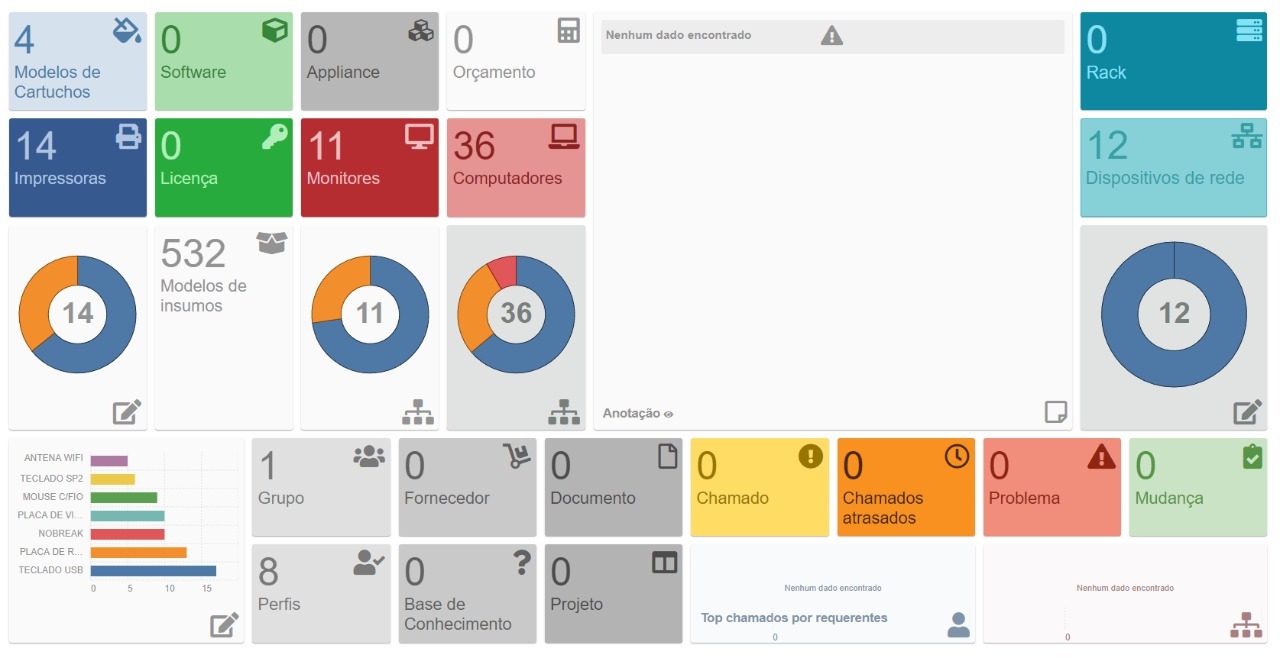Click the paint bucket icon on Cartuchos card
The height and width of the screenshot is (658, 1280).
point(127,31)
